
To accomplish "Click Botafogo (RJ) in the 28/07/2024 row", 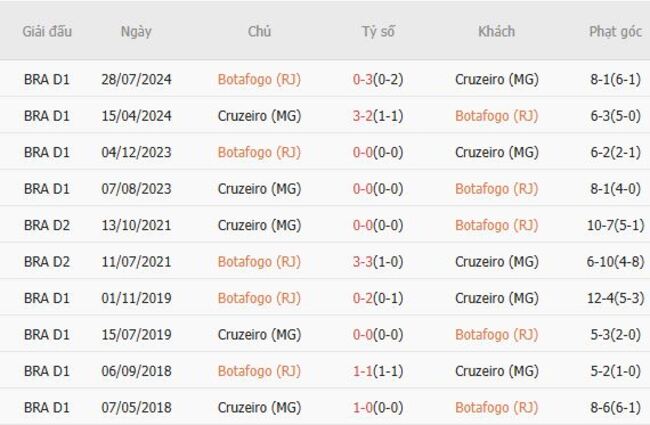I will tap(259, 80).
